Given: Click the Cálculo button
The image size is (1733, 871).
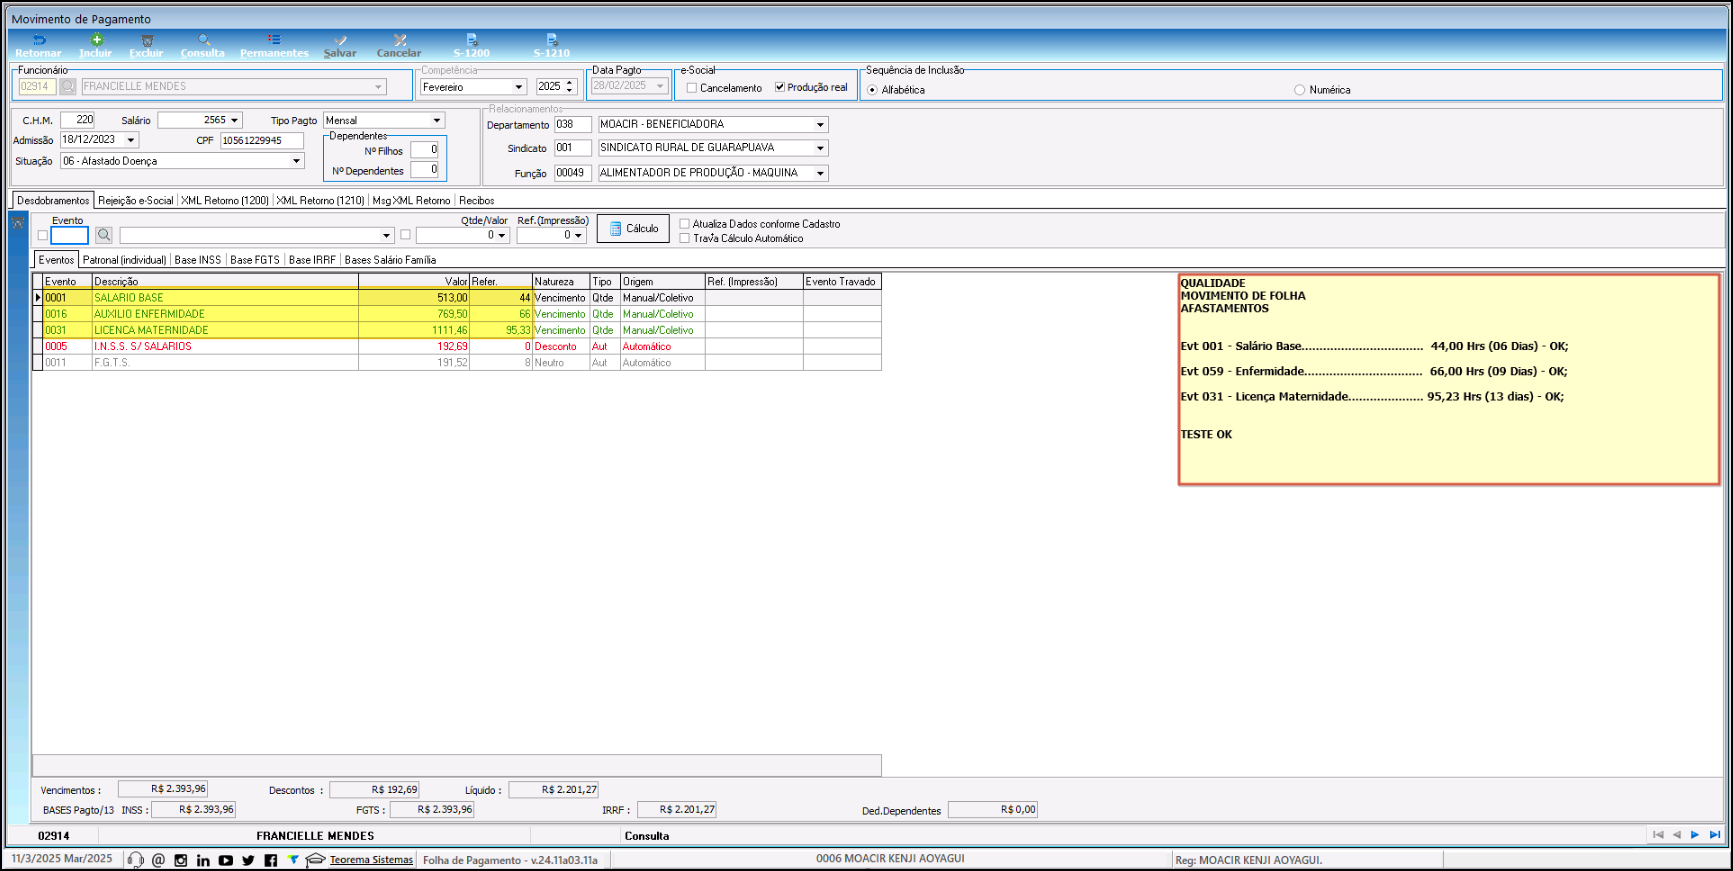Looking at the screenshot, I should 633,229.
